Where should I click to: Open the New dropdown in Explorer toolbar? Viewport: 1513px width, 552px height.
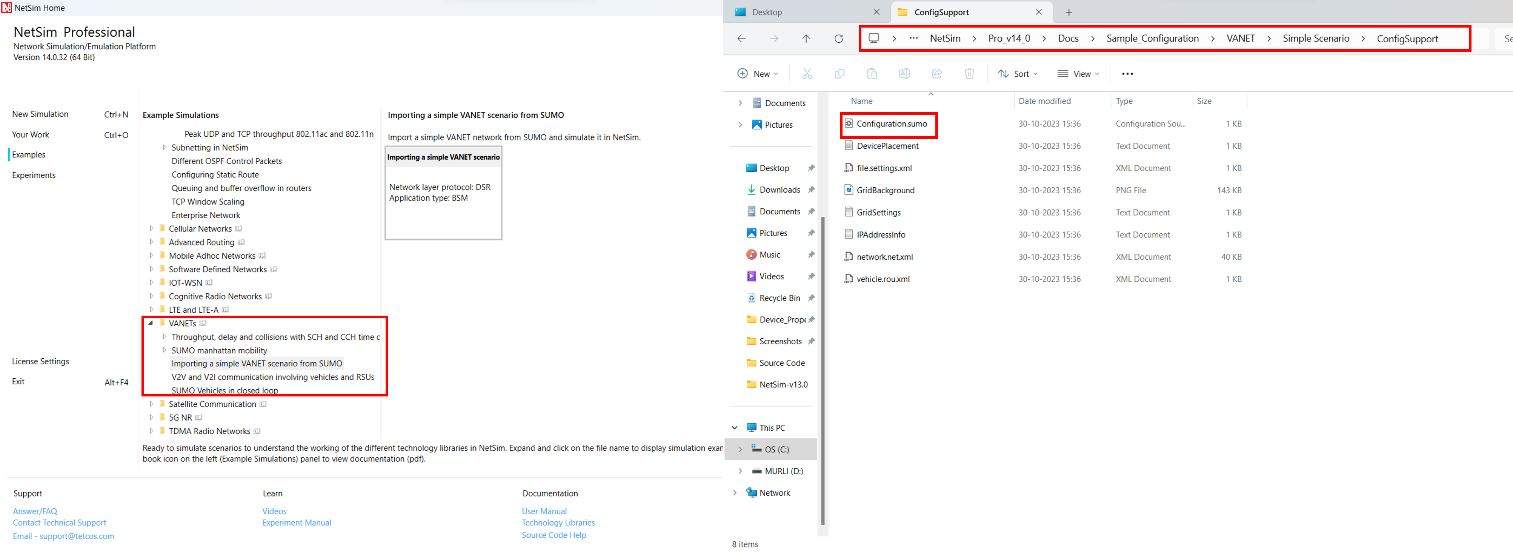[x=759, y=74]
